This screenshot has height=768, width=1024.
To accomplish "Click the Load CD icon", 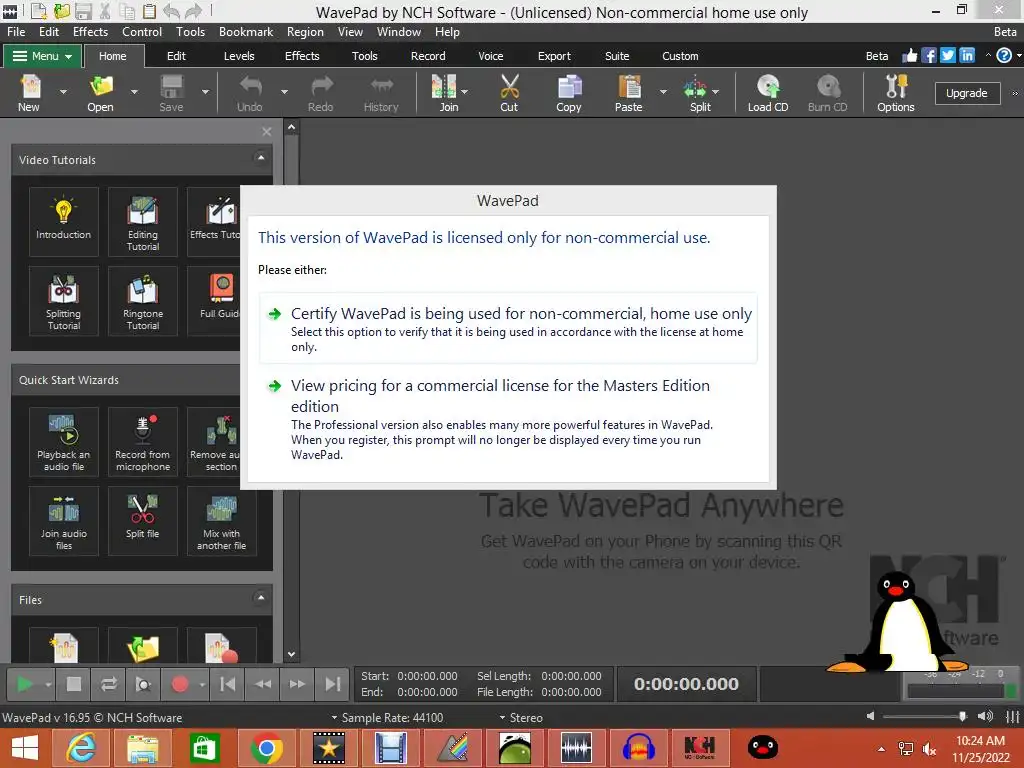I will (x=768, y=93).
